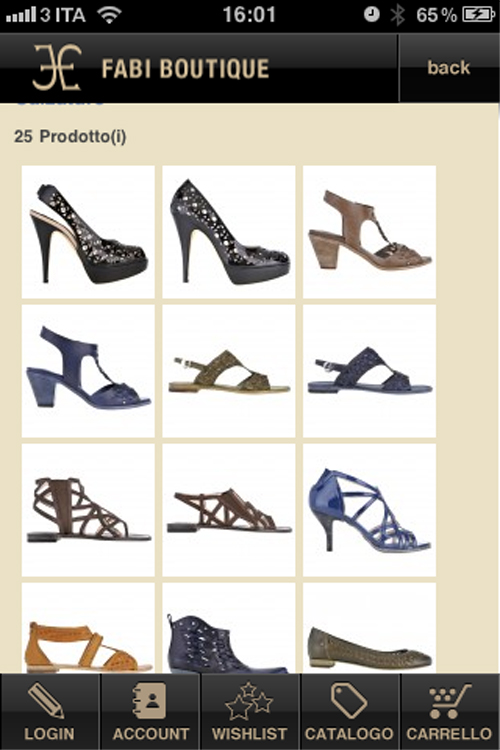500x750 pixels.
Task: Select the tan flat strap sandal
Action: [88, 628]
